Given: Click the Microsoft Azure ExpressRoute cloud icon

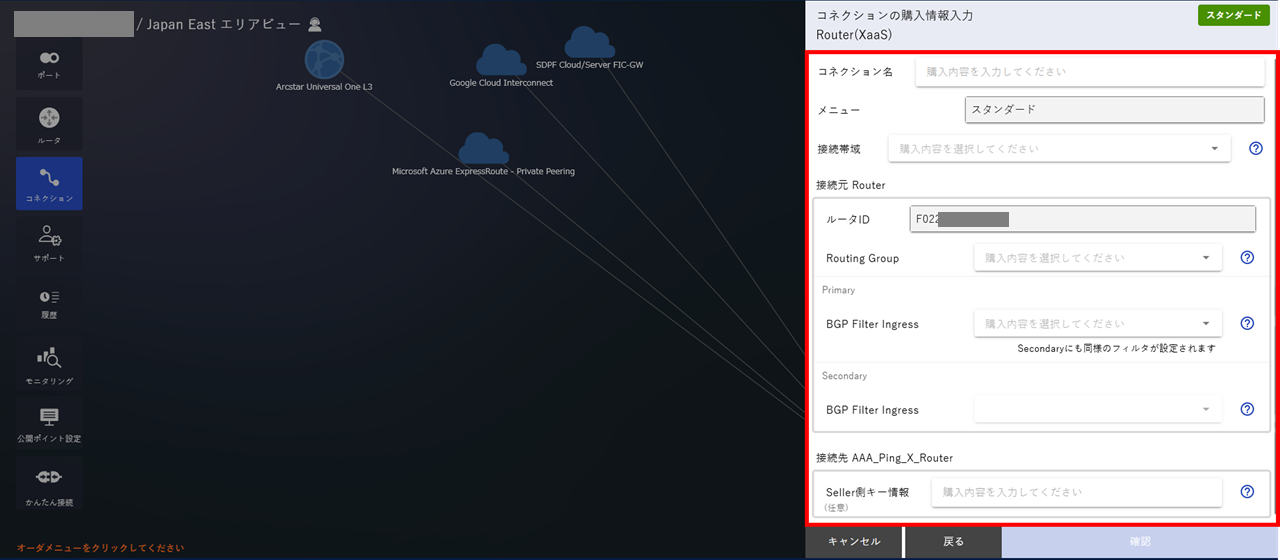Looking at the screenshot, I should point(483,148).
